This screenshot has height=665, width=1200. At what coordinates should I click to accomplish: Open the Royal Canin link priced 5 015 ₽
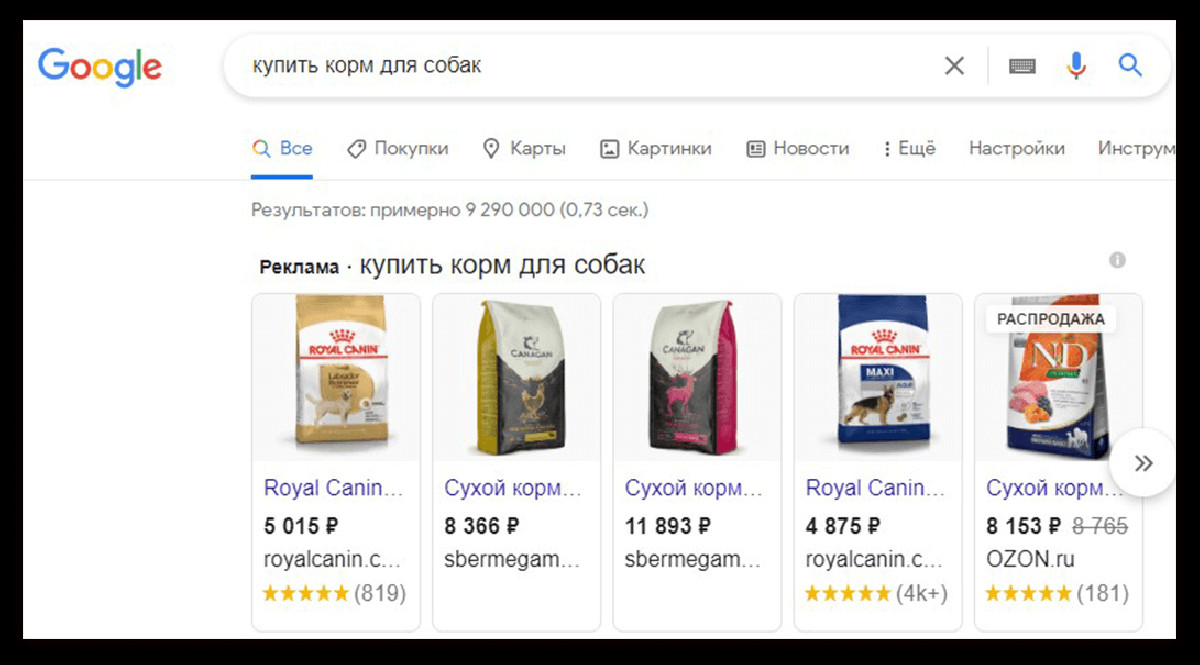click(x=334, y=488)
